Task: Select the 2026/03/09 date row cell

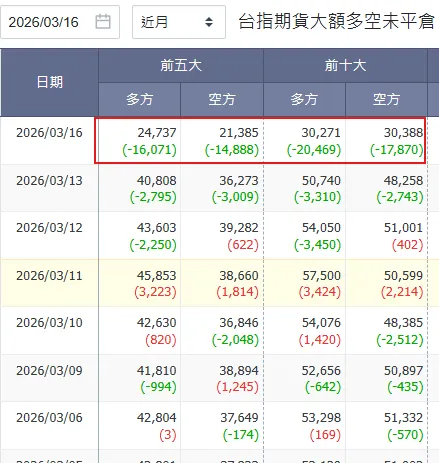Action: tap(49, 378)
